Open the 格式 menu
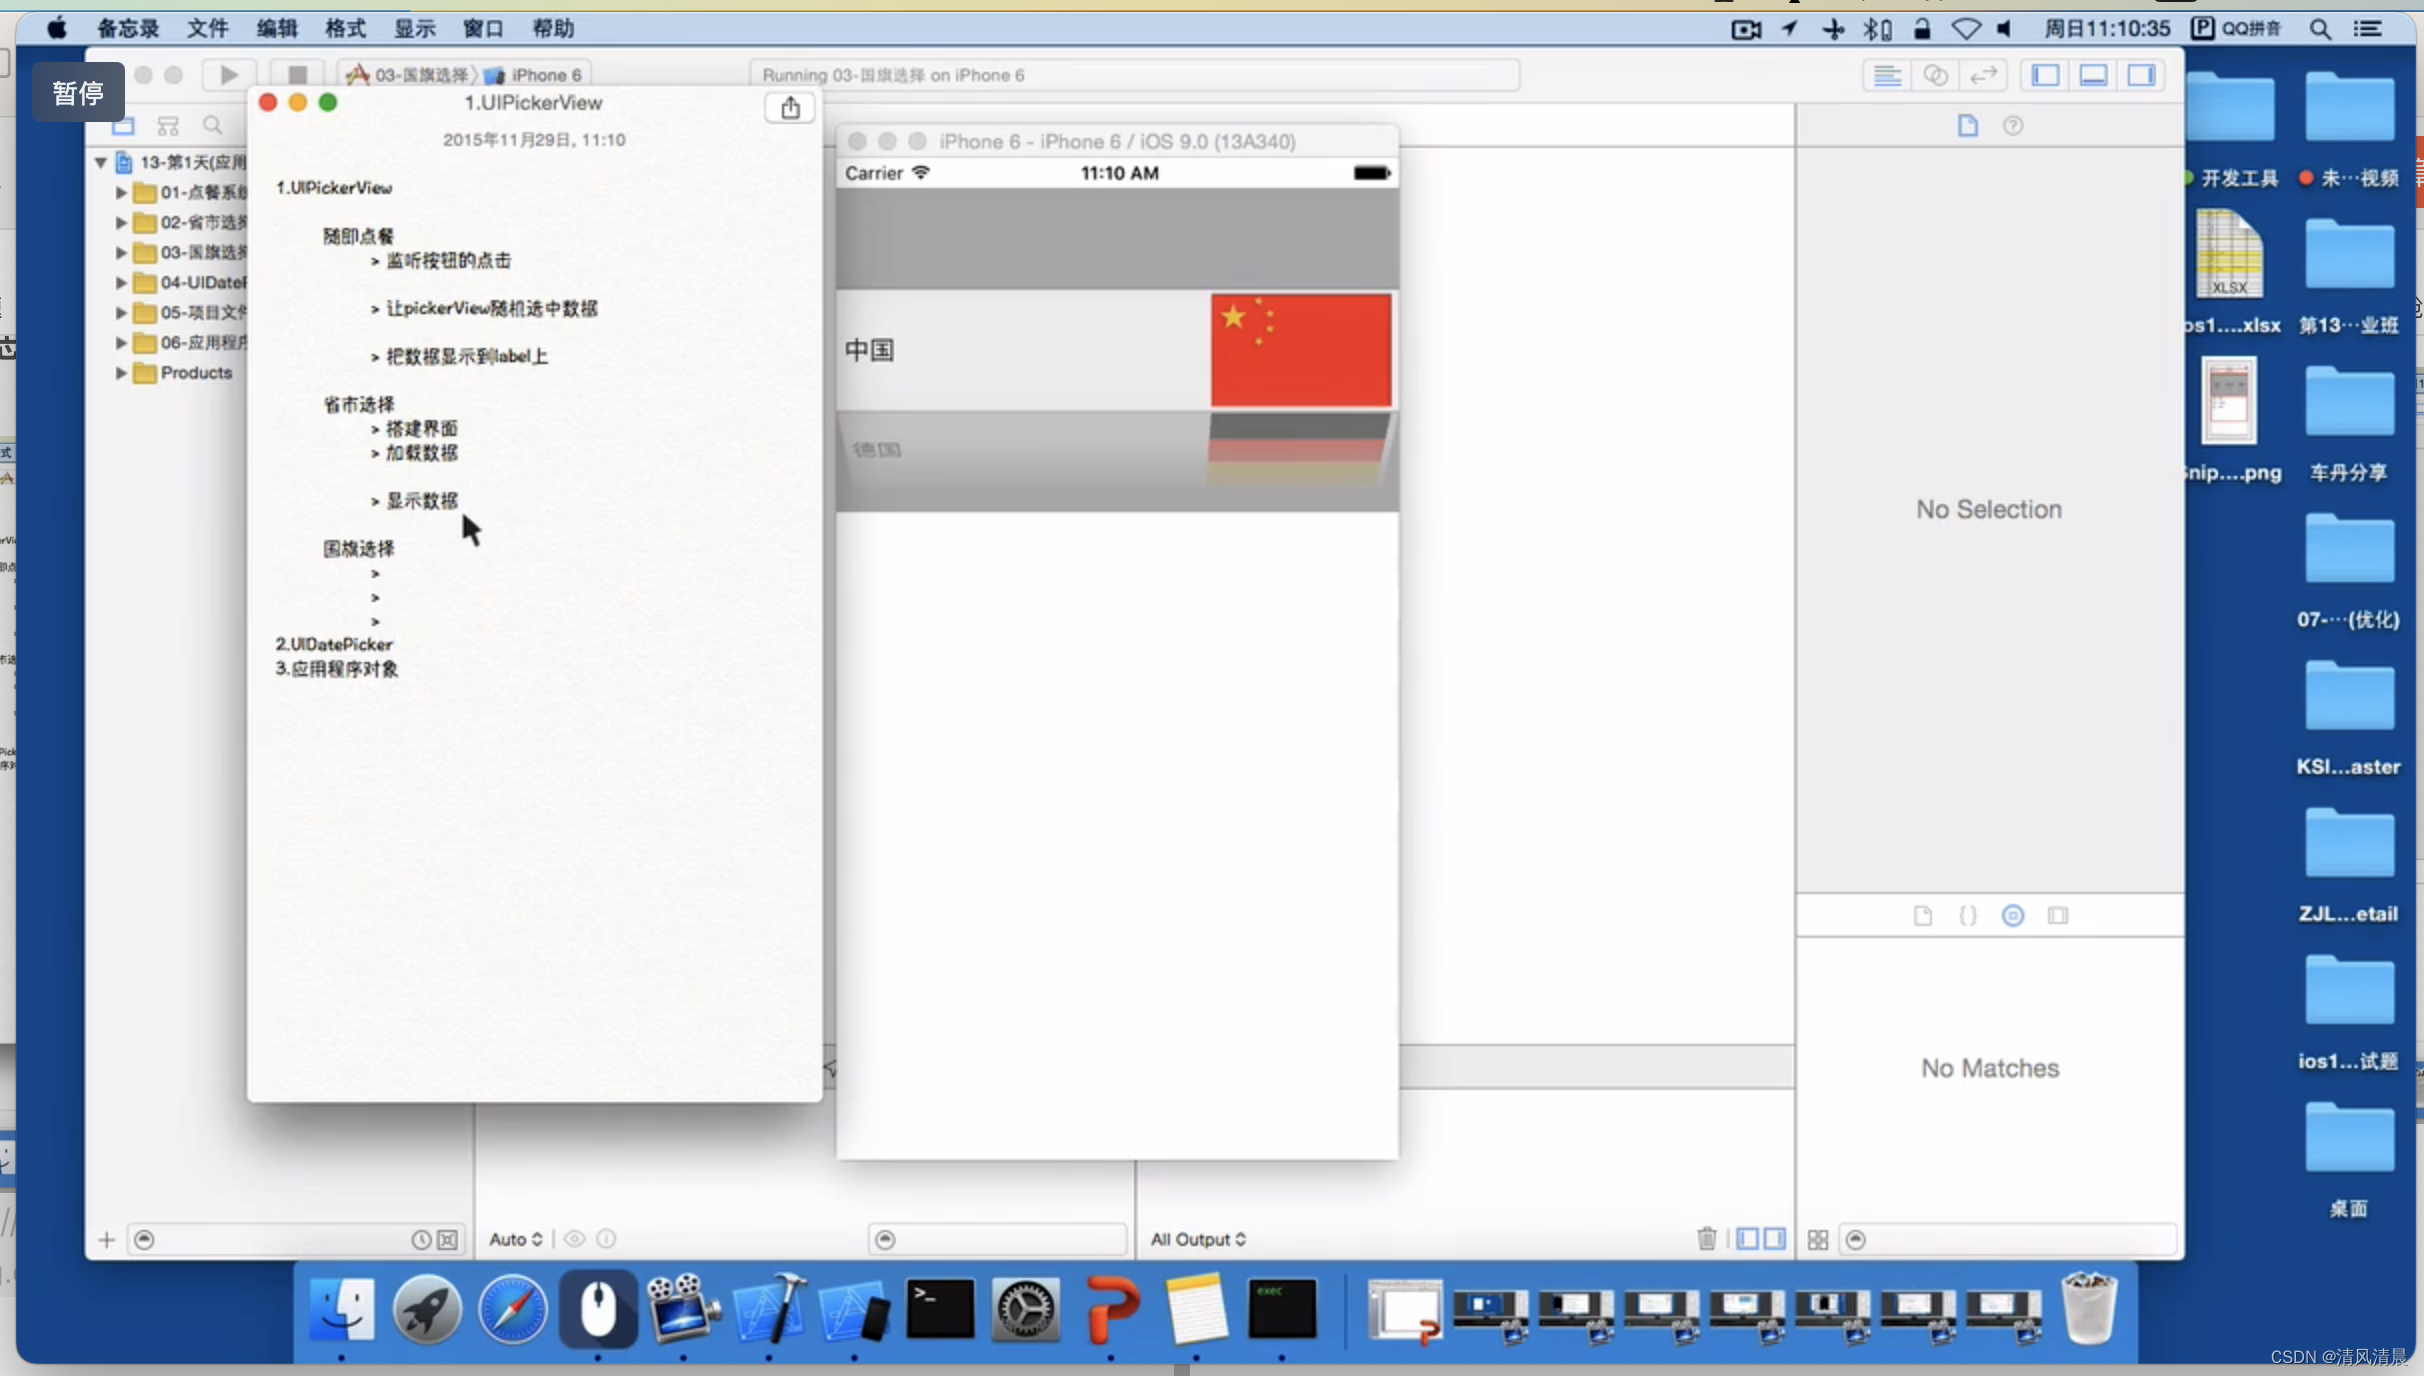The height and width of the screenshot is (1376, 2424). pos(345,28)
